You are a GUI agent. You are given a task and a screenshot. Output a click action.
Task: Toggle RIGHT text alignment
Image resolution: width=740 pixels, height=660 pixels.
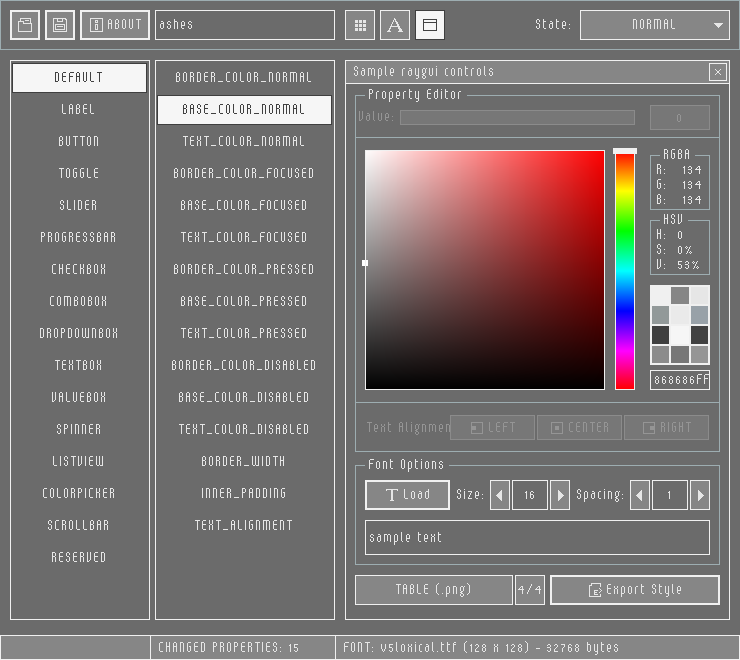pyautogui.click(x=666, y=428)
